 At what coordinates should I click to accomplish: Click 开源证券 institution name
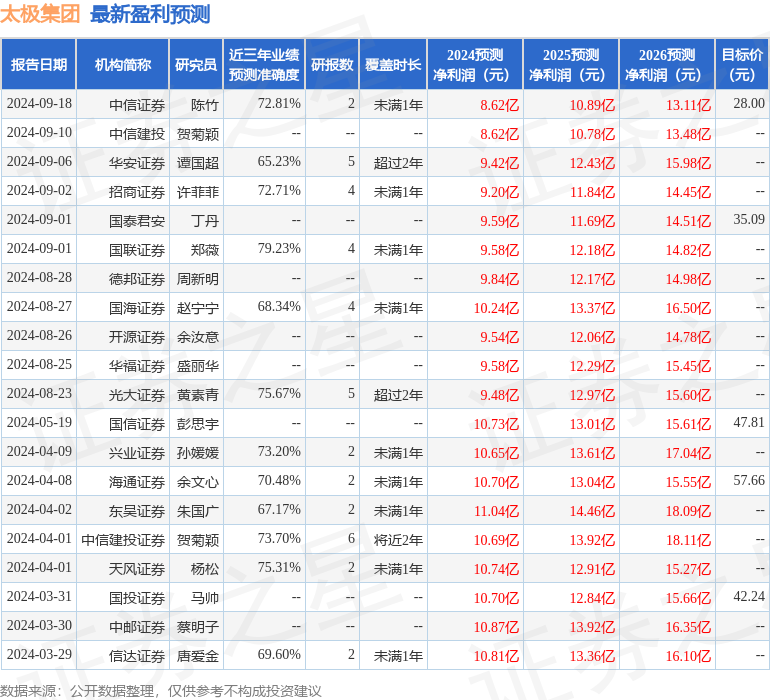click(x=137, y=337)
